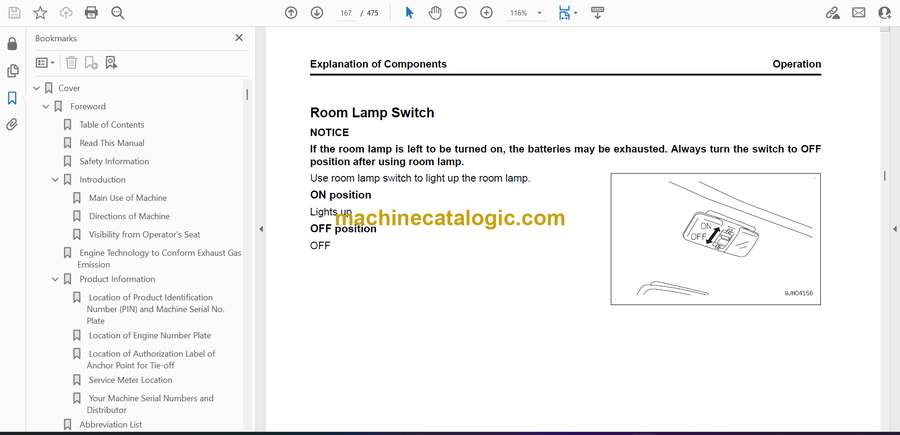Open the find text search tool
900x435 pixels.
[118, 13]
